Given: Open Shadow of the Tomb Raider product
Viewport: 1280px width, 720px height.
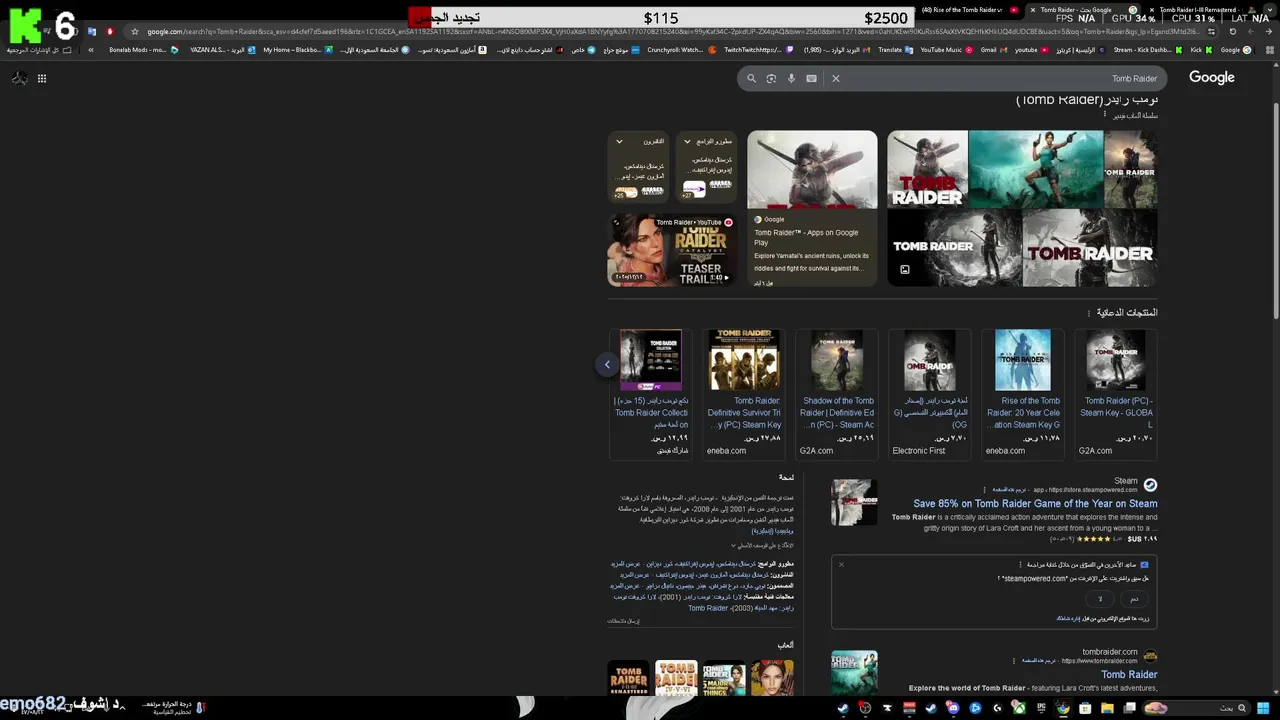Looking at the screenshot, I should (x=837, y=394).
